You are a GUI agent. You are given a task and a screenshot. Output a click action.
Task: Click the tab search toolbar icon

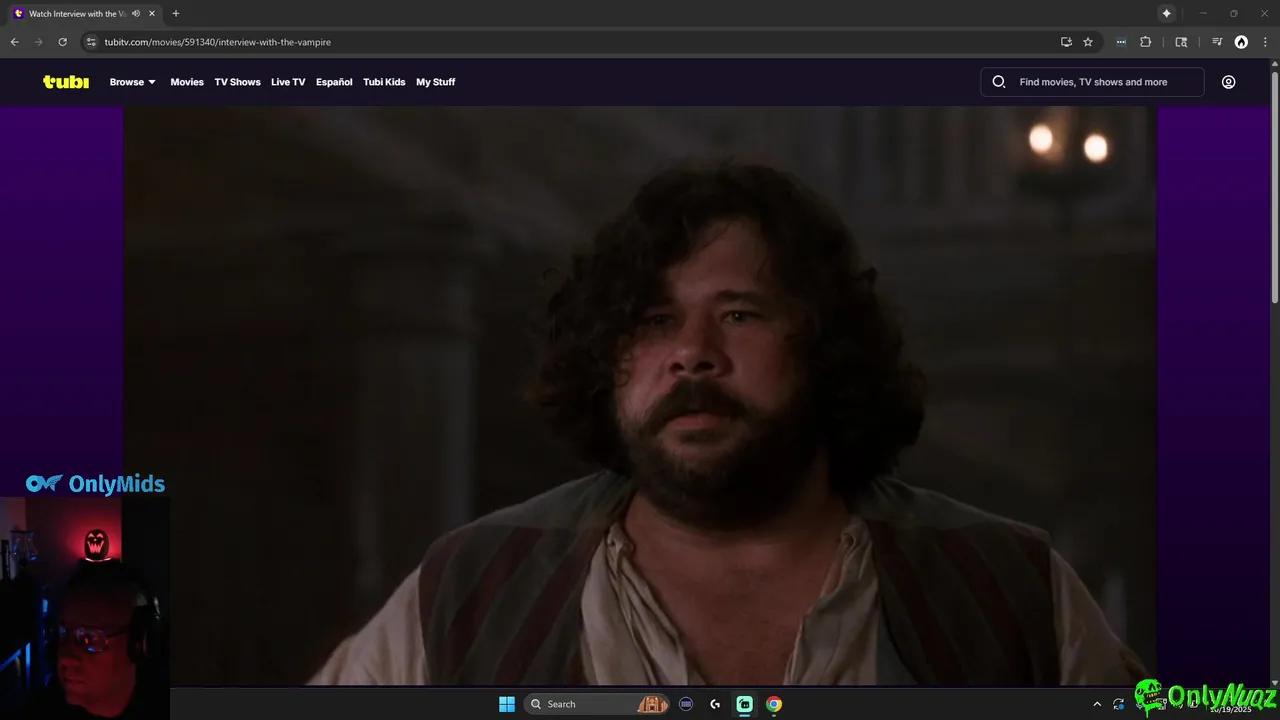[x=1181, y=42]
